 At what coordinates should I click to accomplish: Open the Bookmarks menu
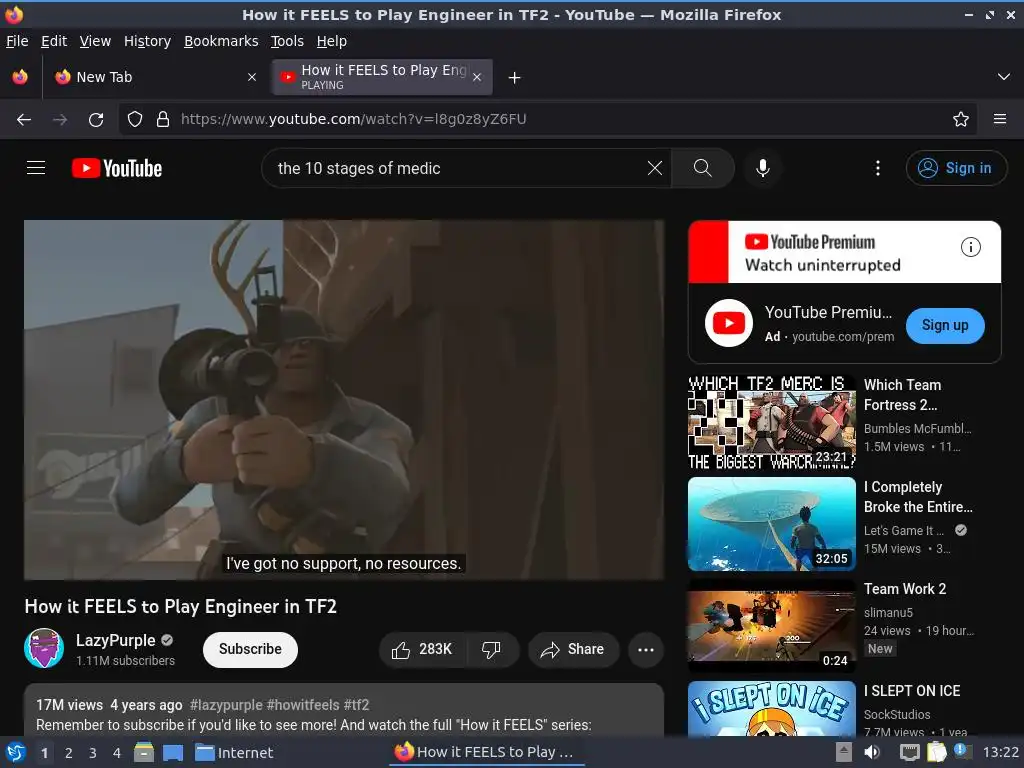[221, 41]
